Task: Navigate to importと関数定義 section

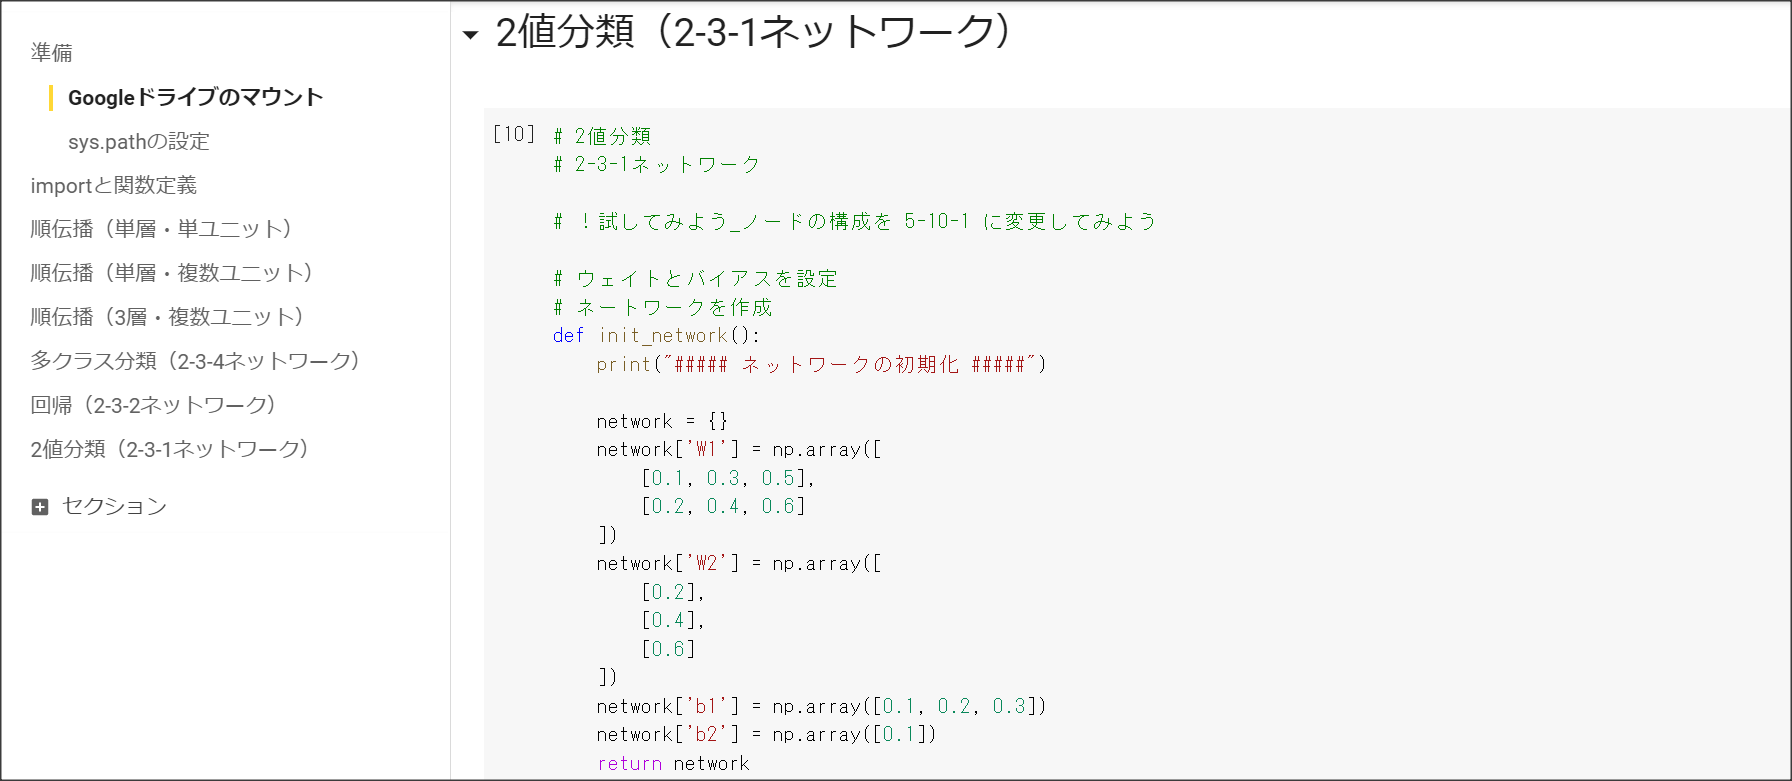Action: 113,185
